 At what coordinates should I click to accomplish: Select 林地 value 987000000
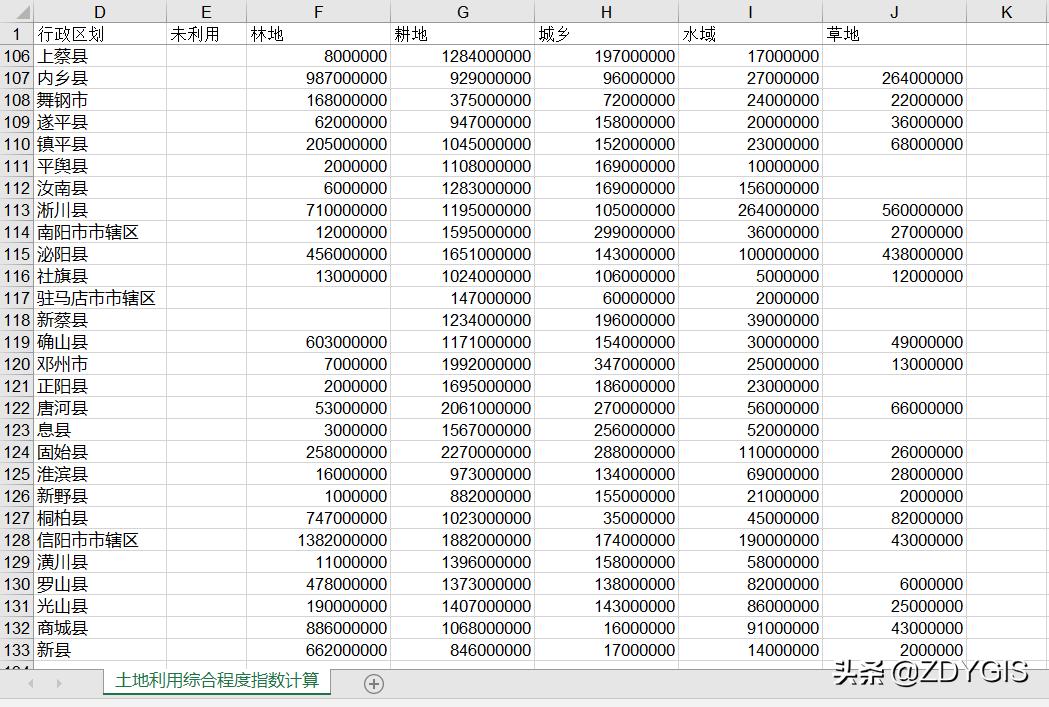click(318, 78)
